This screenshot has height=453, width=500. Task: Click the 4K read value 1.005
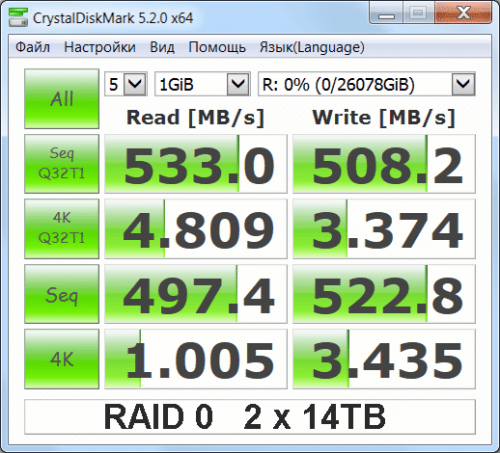pos(196,359)
